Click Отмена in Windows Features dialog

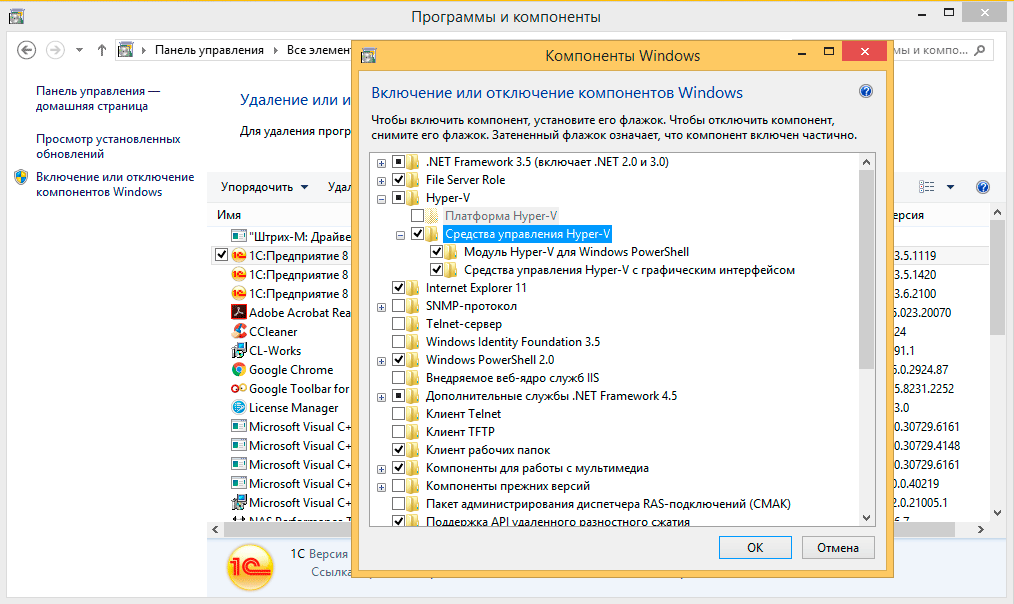pyautogui.click(x=838, y=548)
